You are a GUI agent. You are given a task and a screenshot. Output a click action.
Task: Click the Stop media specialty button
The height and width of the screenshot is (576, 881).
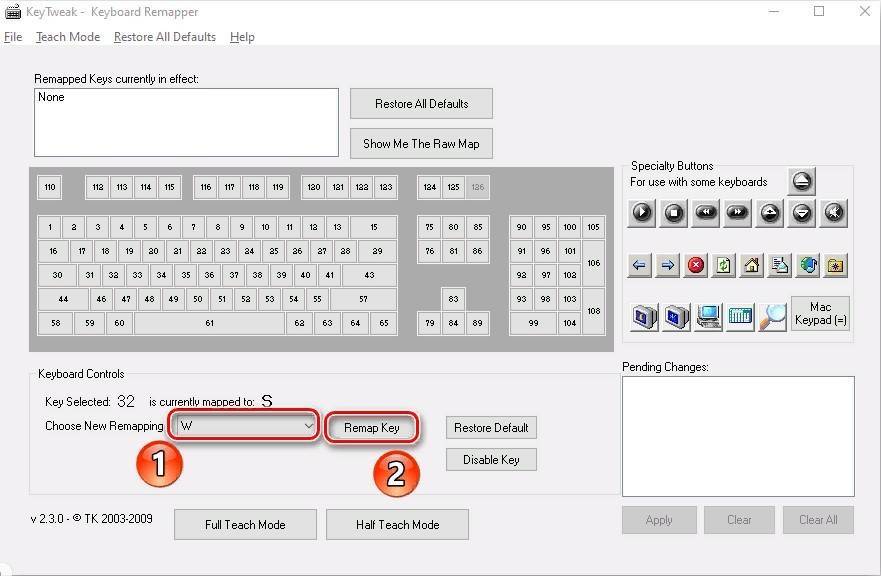(x=674, y=212)
